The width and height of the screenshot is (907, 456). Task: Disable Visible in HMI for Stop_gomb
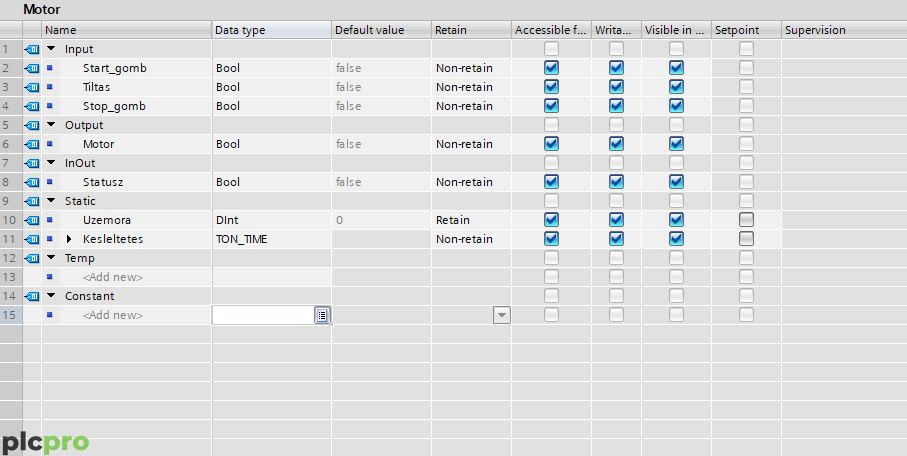coord(676,106)
